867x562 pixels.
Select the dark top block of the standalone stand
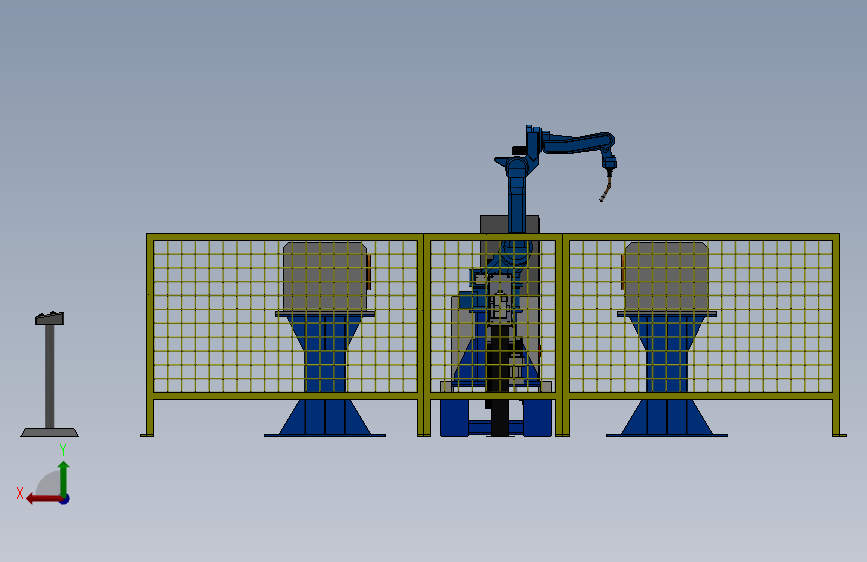(x=50, y=318)
